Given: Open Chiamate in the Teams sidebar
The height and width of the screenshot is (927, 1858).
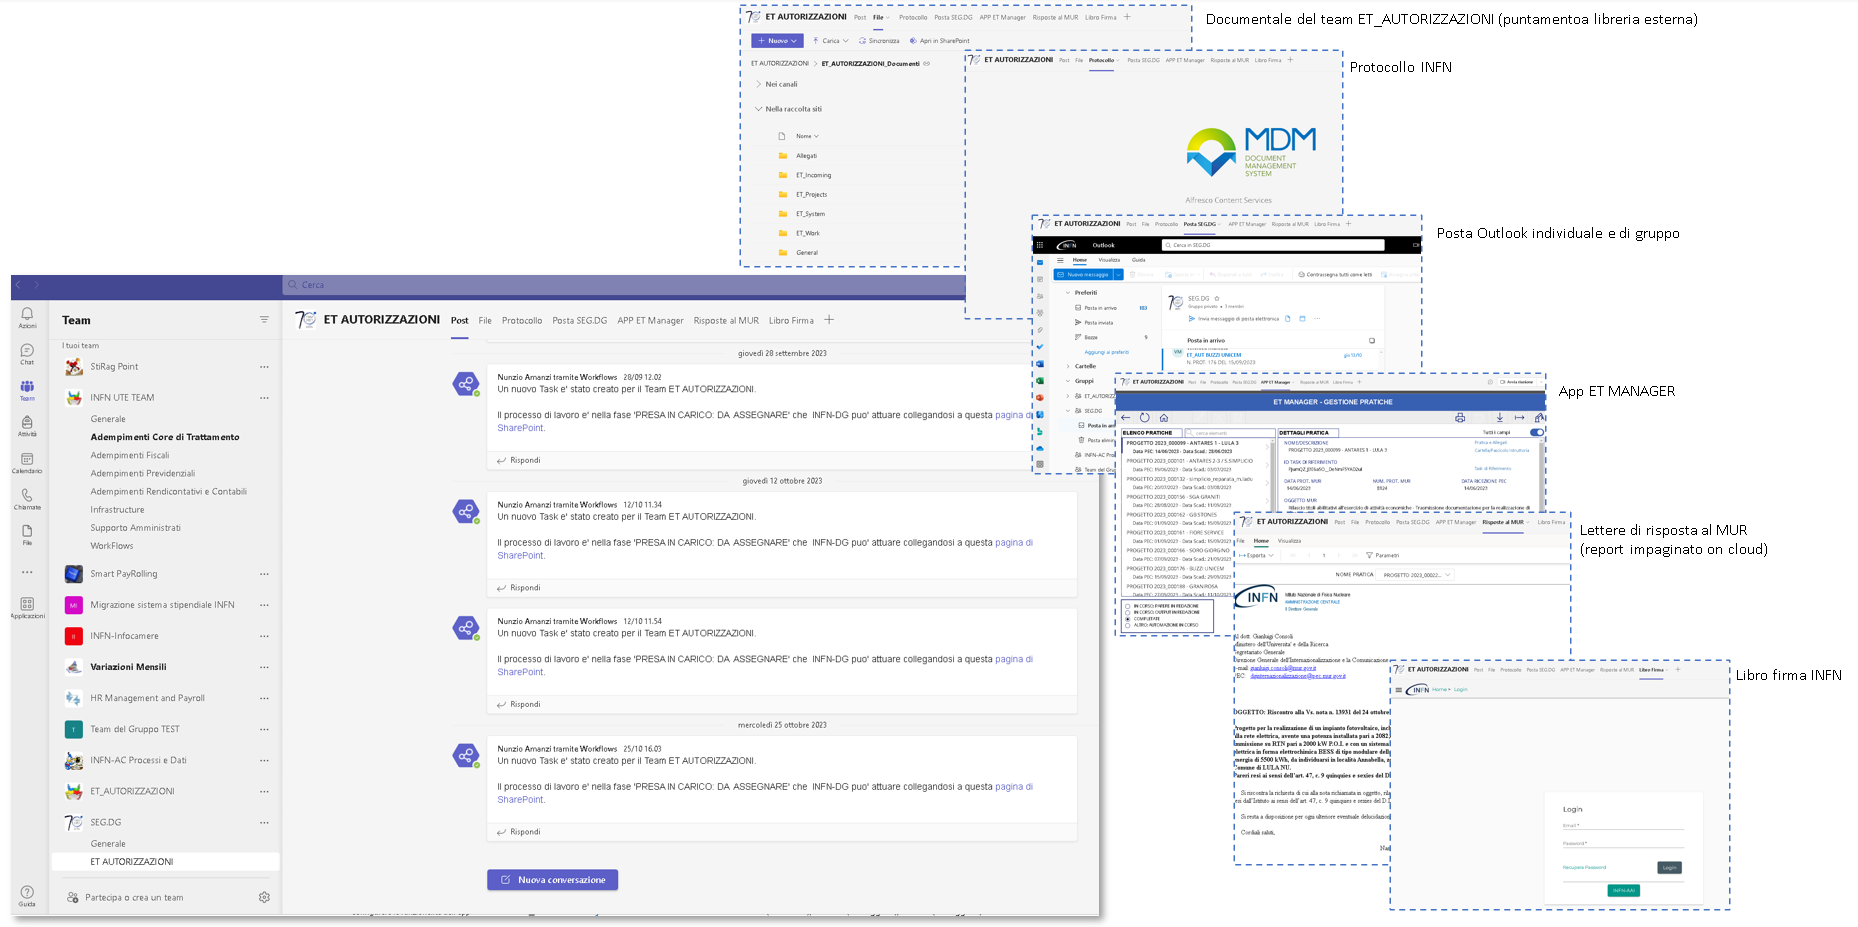Looking at the screenshot, I should point(27,499).
